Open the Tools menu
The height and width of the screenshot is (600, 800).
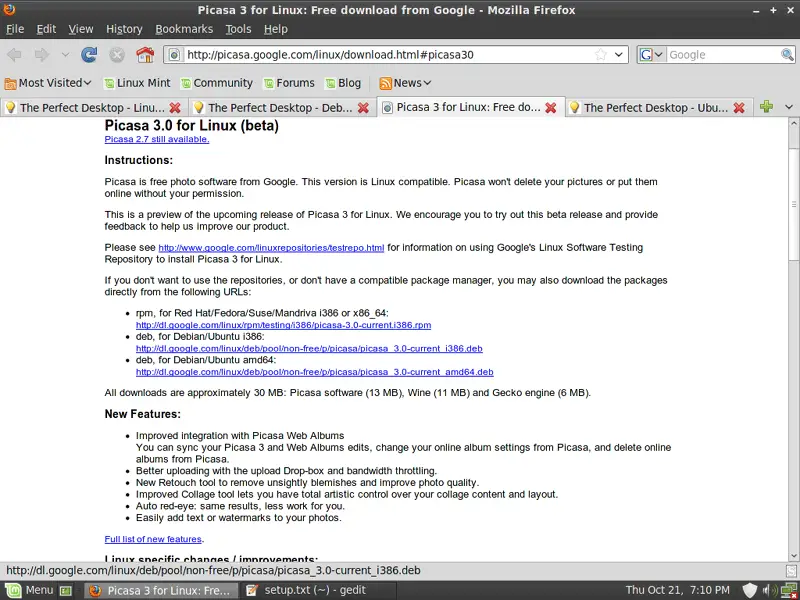(x=238, y=29)
